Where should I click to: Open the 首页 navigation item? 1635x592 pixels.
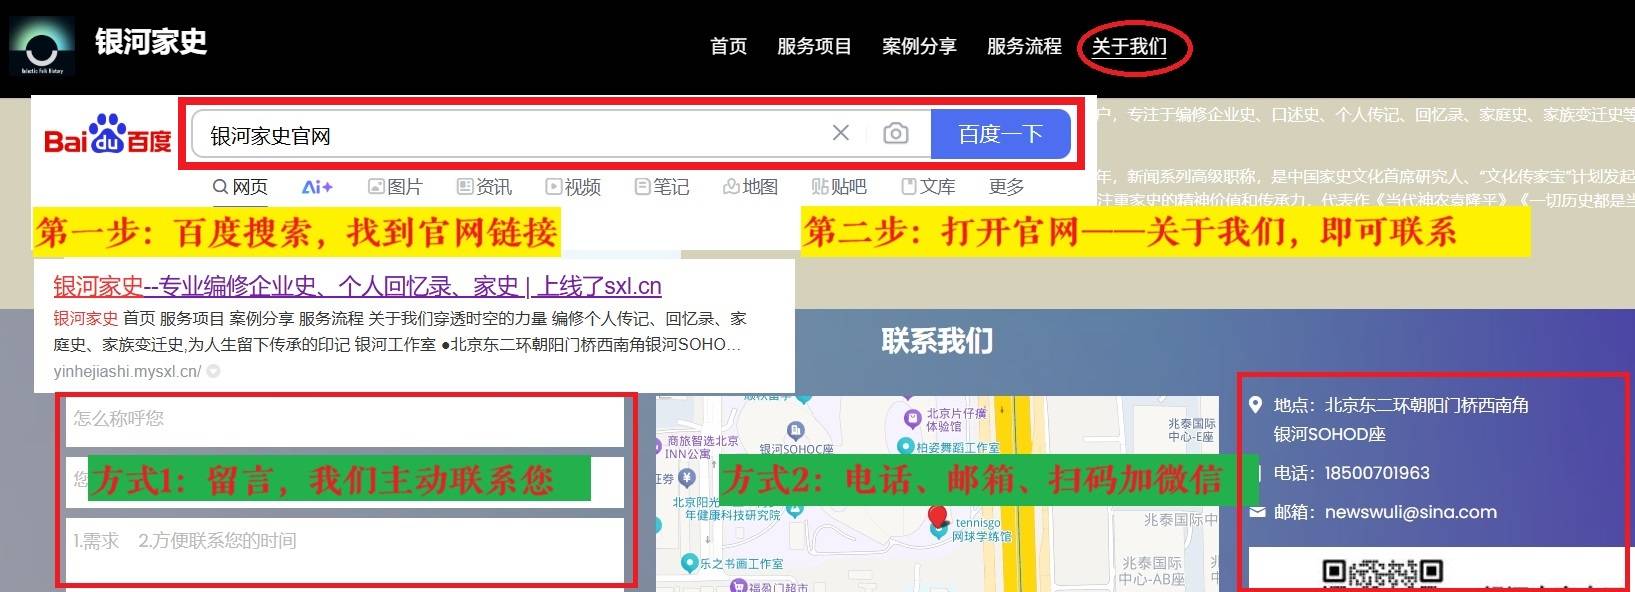pyautogui.click(x=728, y=46)
